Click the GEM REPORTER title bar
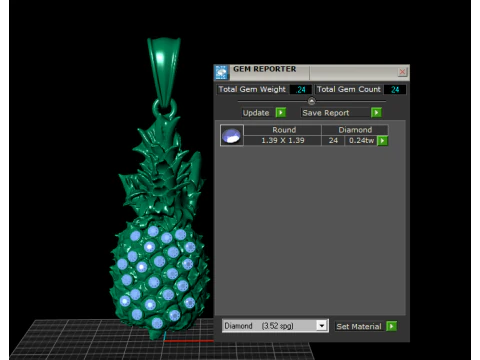480x360 pixels. coord(312,72)
